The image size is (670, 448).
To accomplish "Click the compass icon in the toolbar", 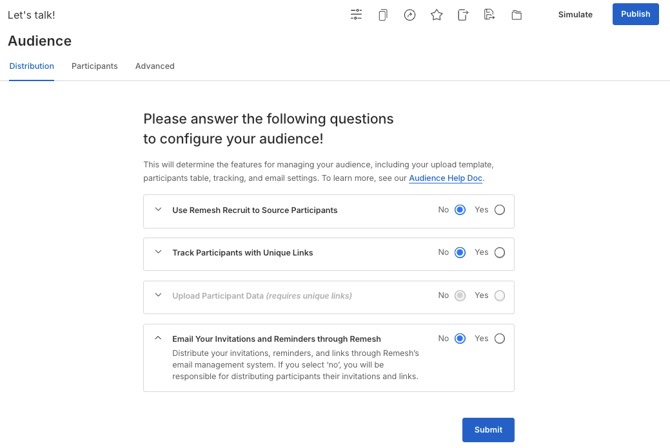I will point(410,15).
